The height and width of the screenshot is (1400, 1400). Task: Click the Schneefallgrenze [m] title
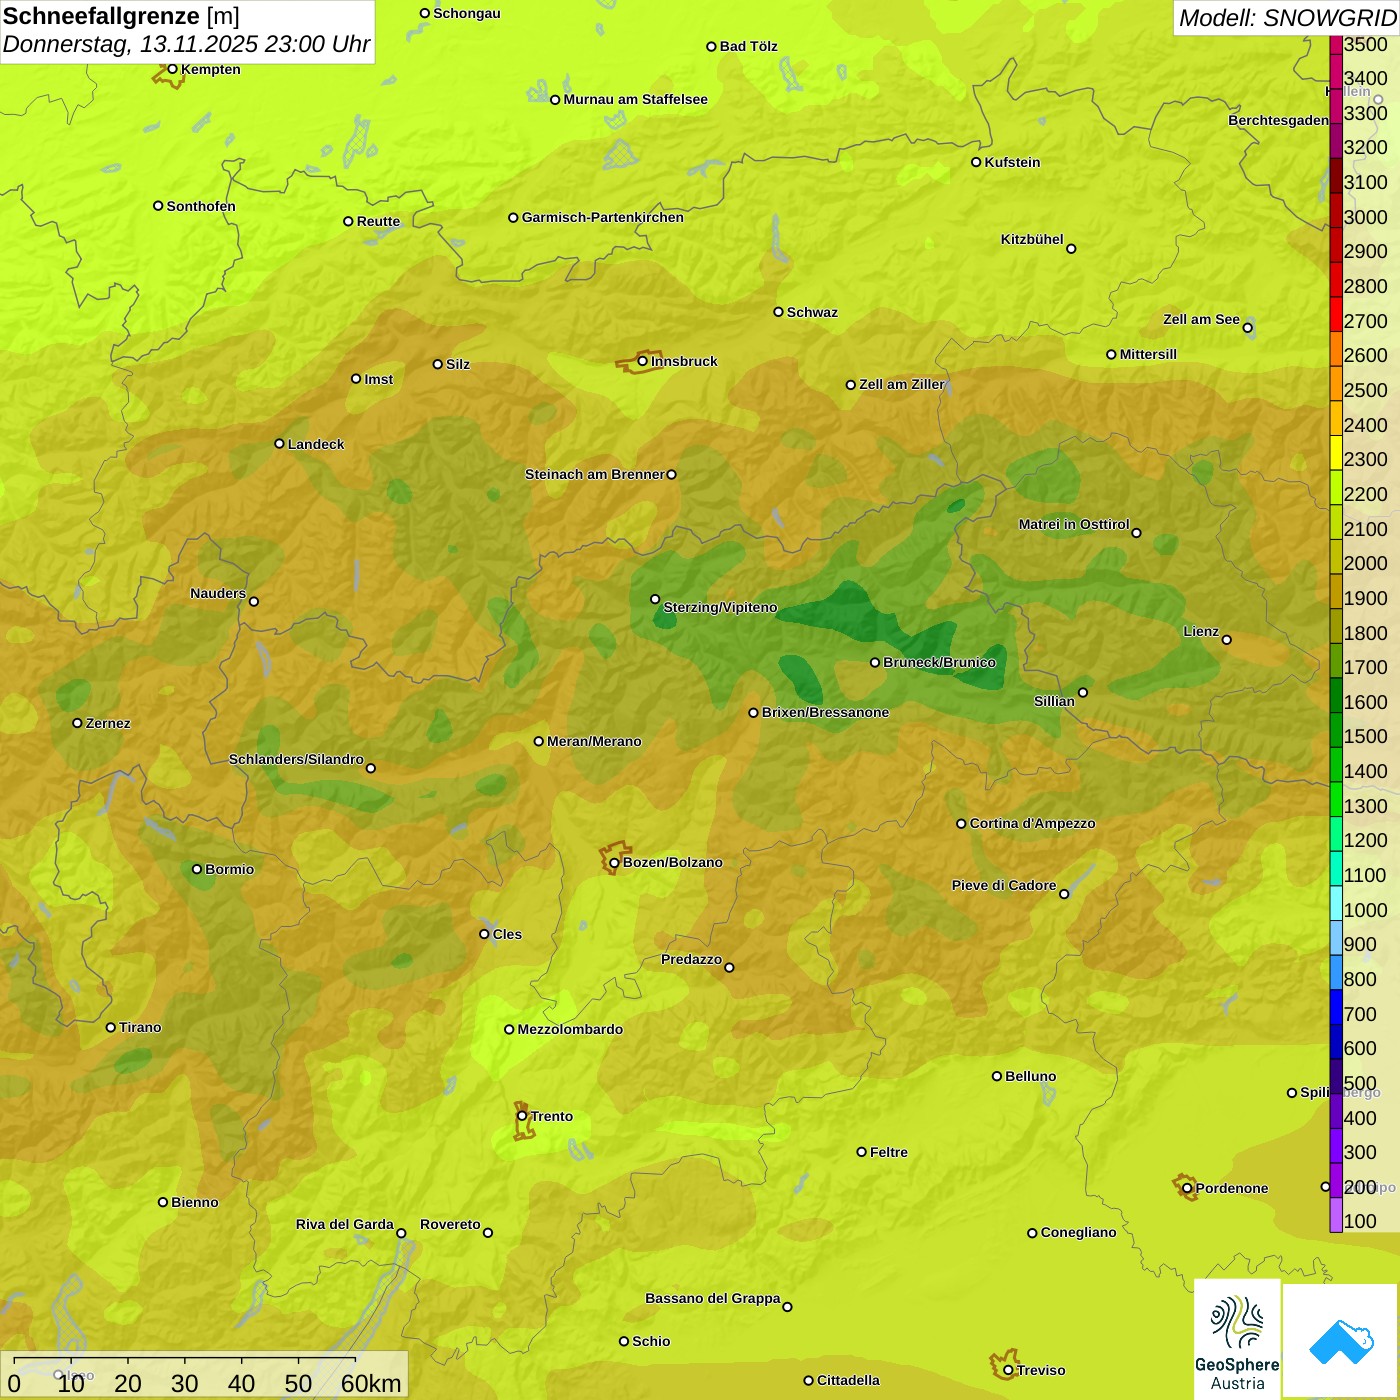coord(122,17)
